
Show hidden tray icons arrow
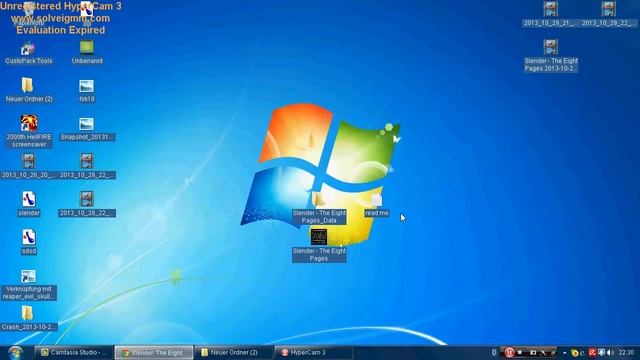point(565,353)
